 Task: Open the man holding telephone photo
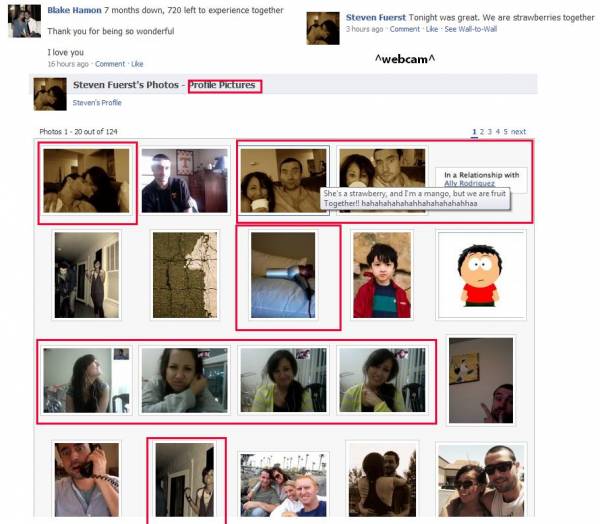pos(86,478)
